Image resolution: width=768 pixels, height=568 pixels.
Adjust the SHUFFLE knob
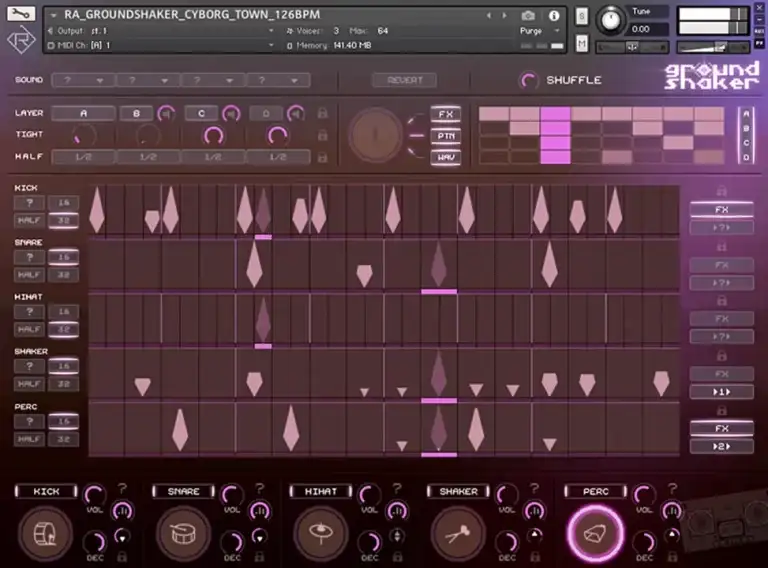528,81
